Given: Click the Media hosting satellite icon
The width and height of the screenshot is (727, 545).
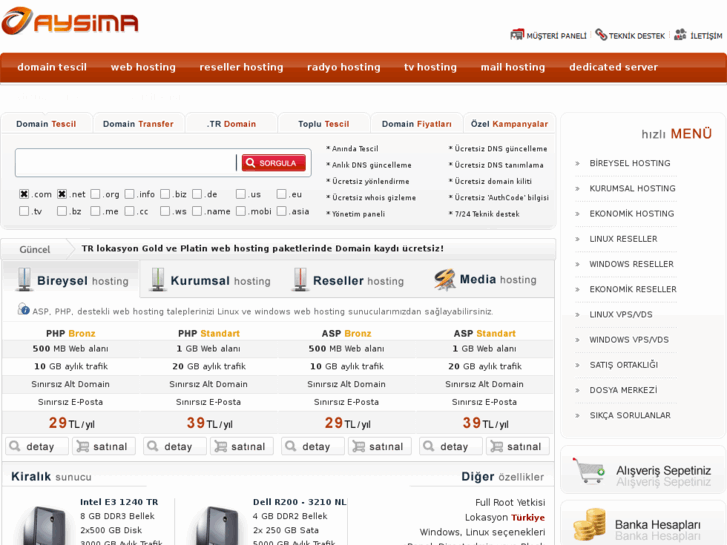Looking at the screenshot, I should 444,280.
